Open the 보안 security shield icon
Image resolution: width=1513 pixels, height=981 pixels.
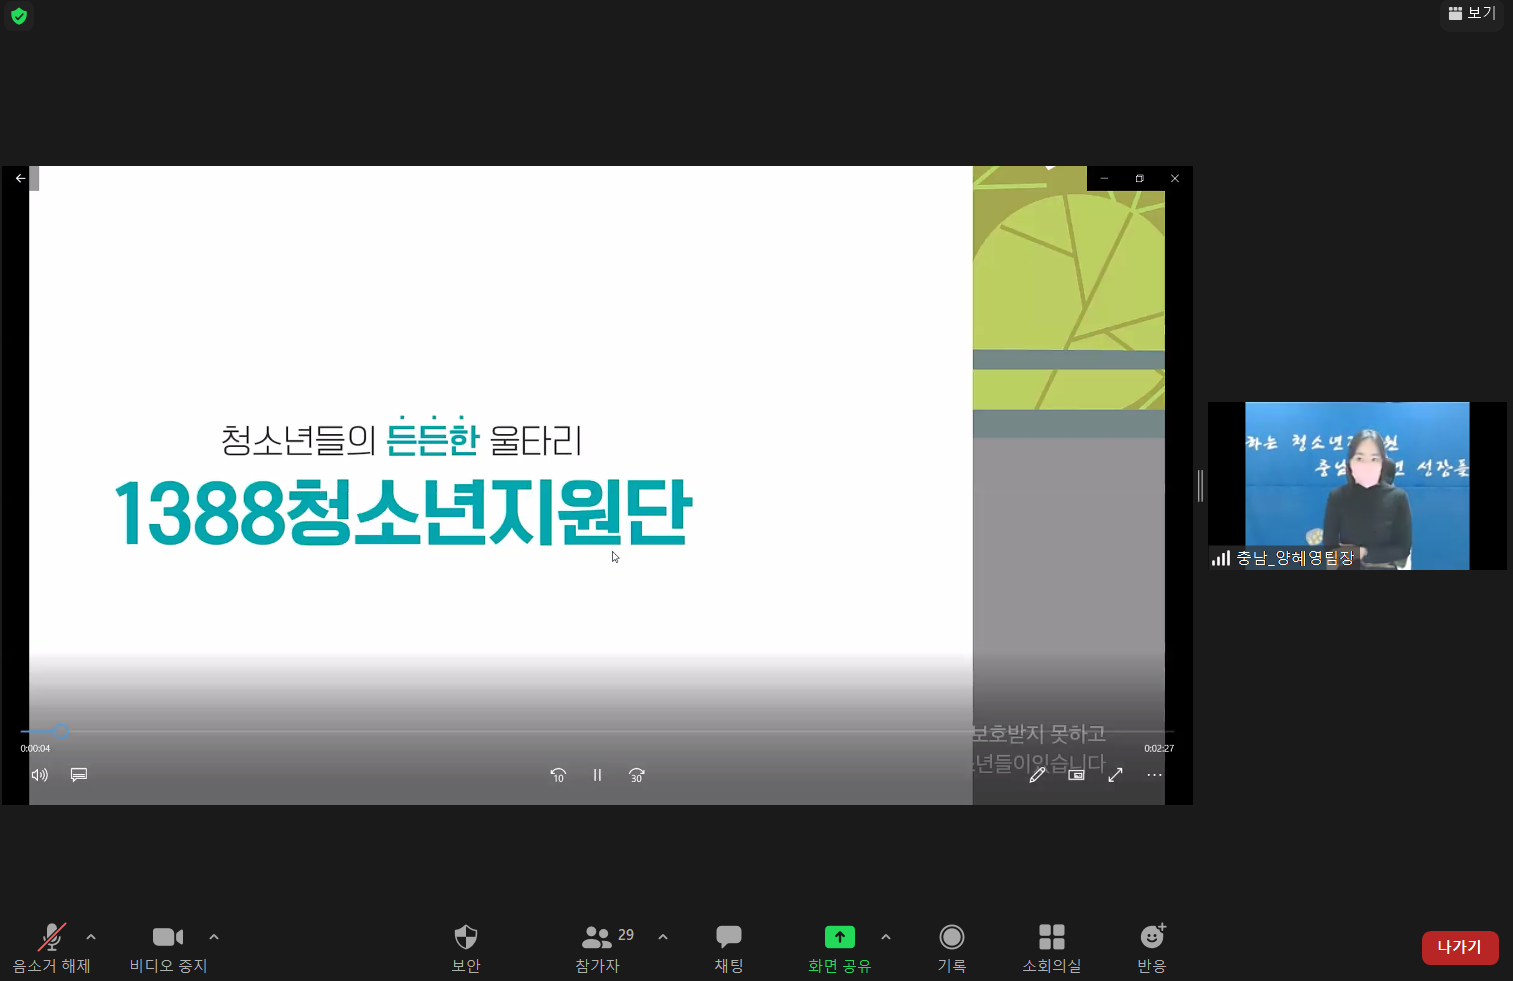tap(466, 947)
